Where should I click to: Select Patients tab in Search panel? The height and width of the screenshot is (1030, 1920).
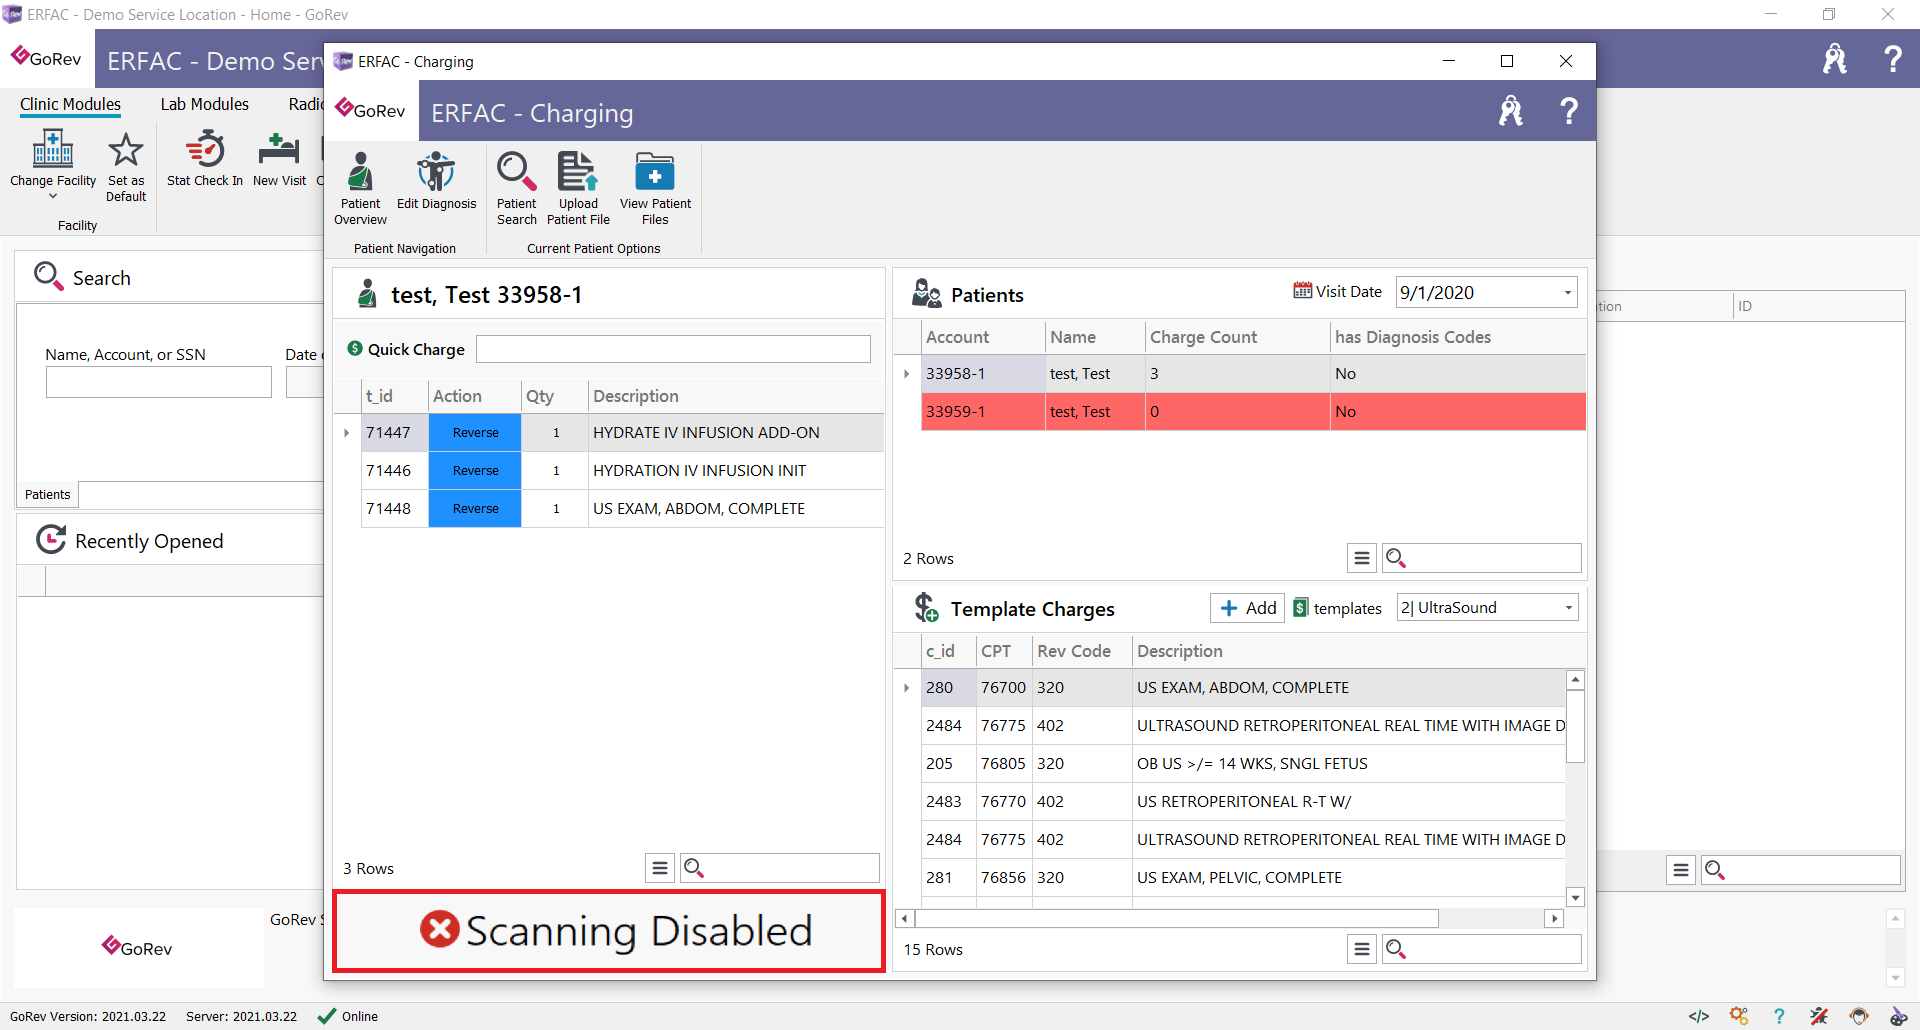pos(48,494)
